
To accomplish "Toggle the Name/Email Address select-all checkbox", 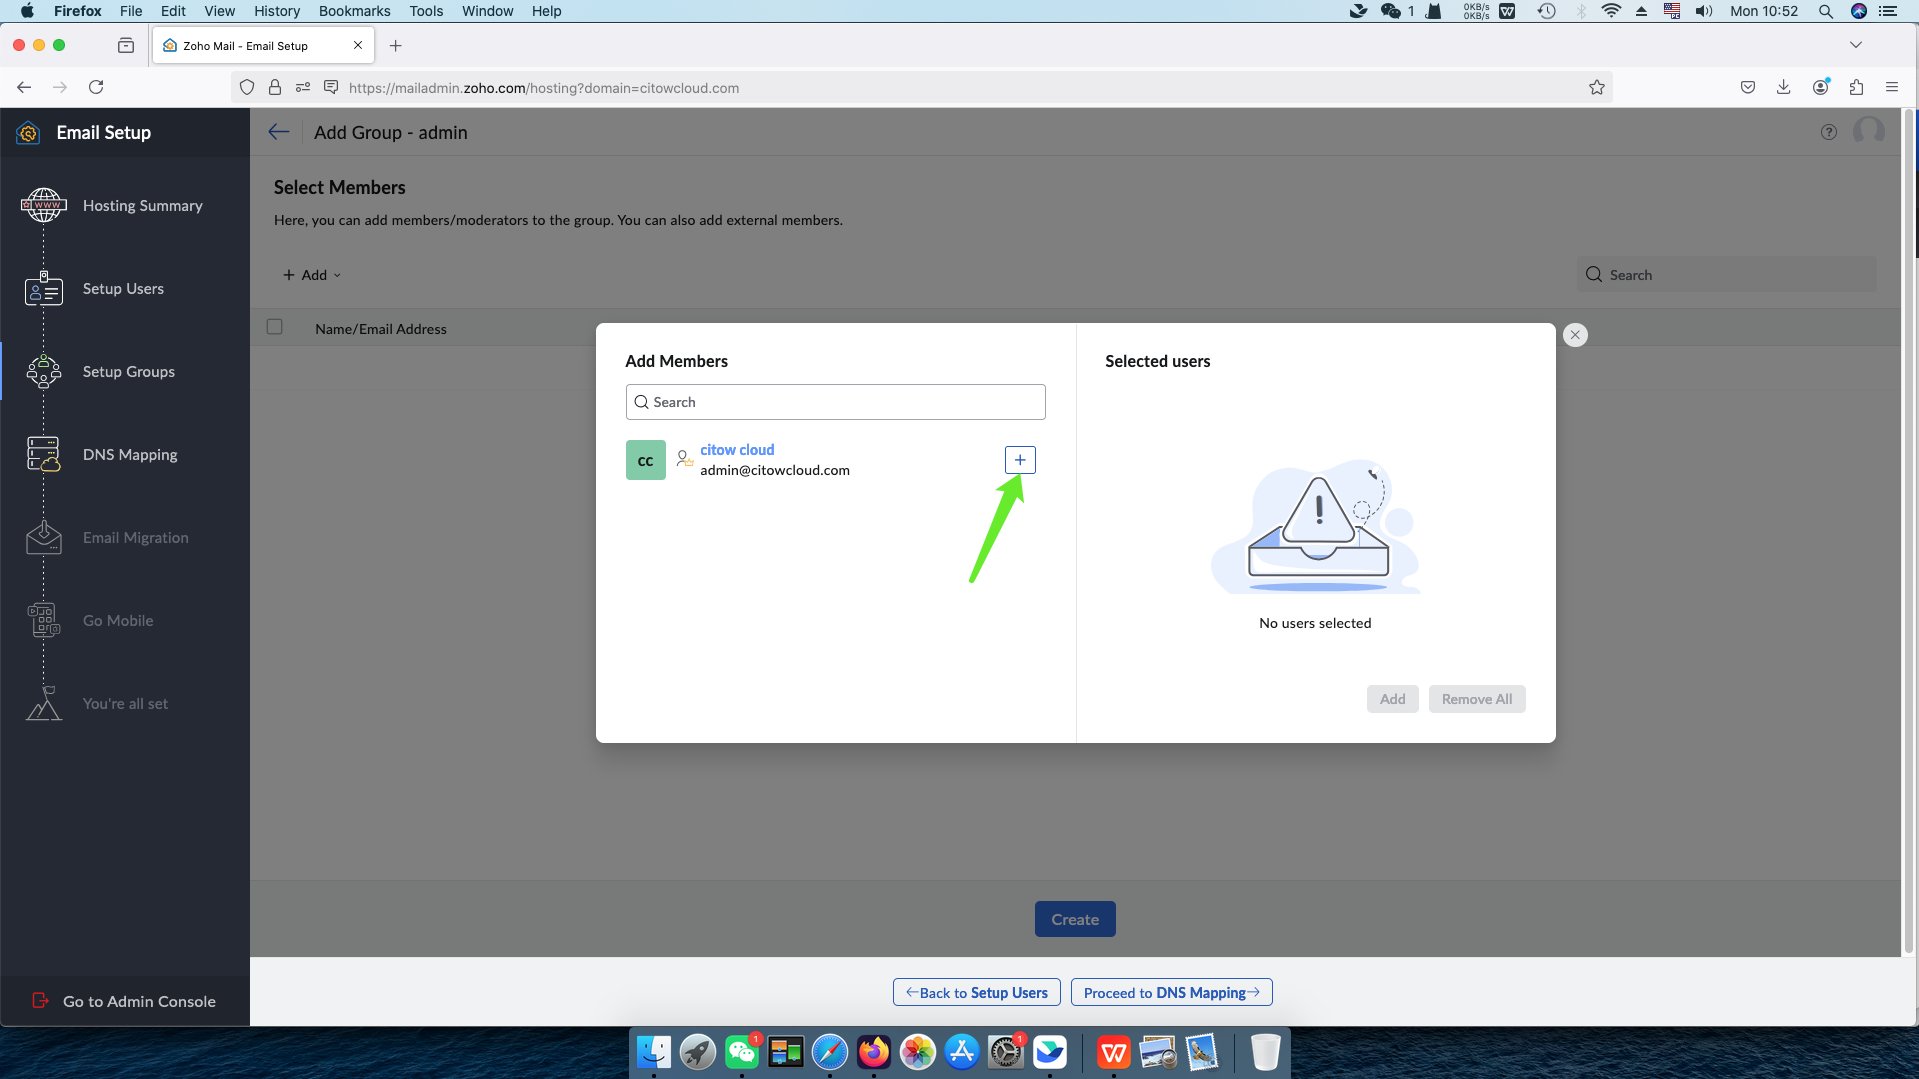I will pos(275,327).
